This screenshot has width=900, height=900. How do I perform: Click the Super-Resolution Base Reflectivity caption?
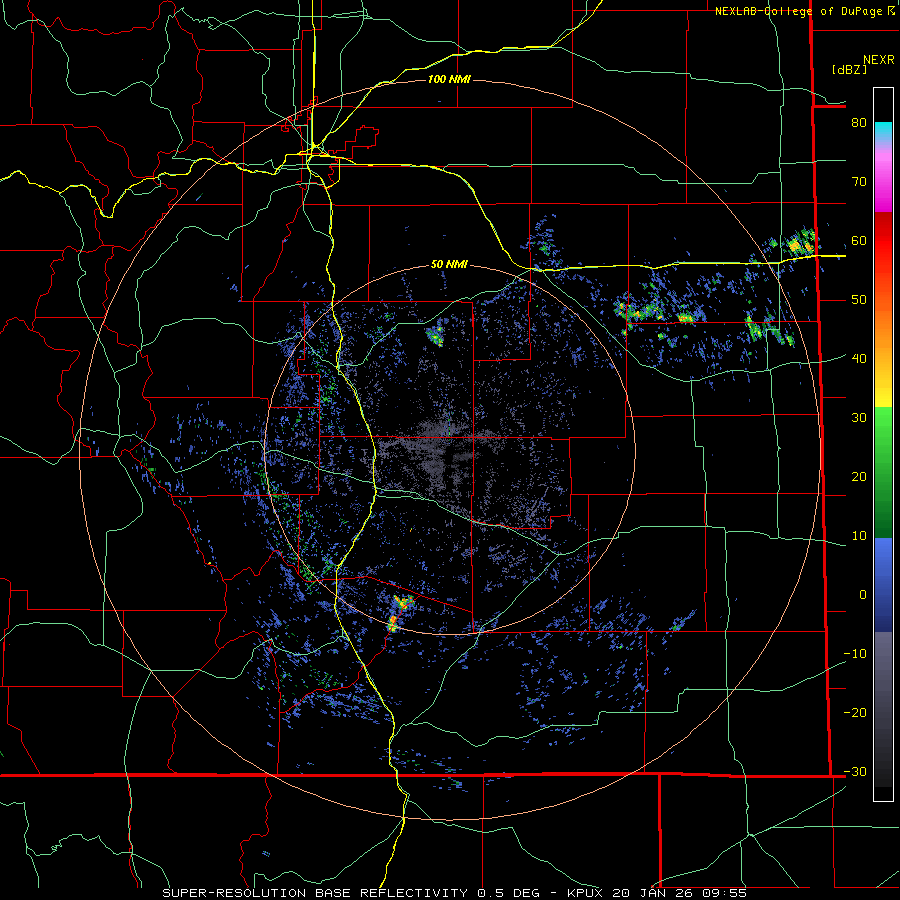point(351,893)
